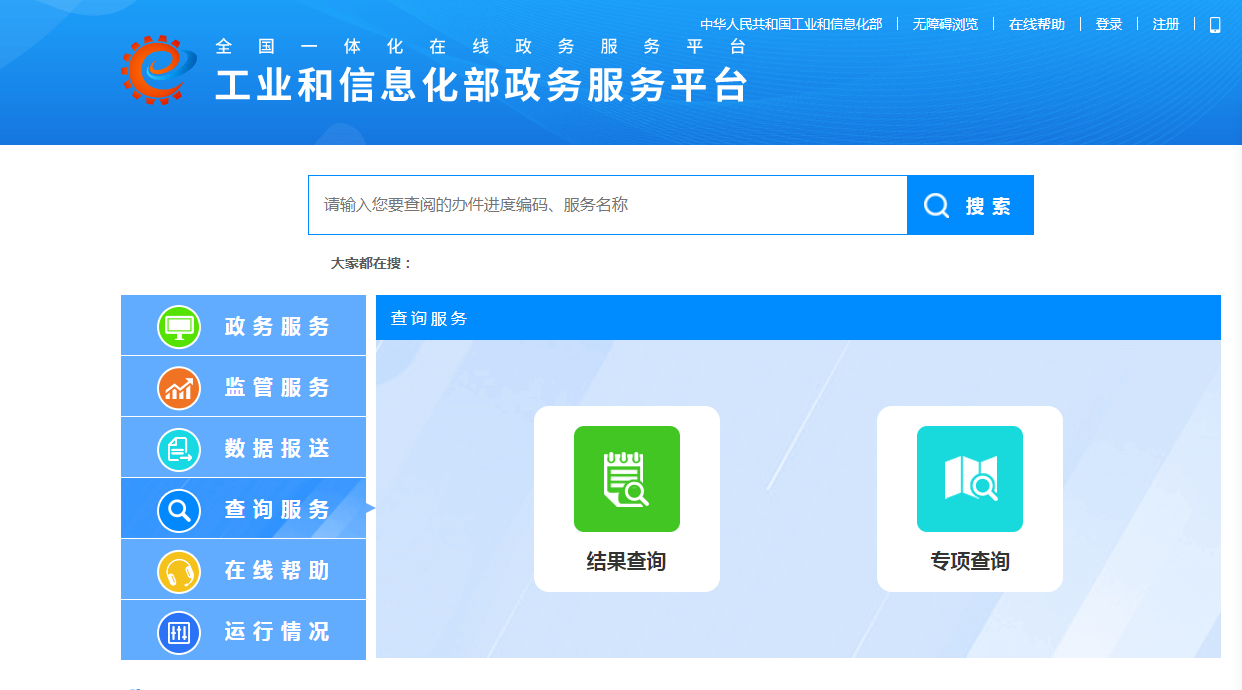Click the magnifier icon in search button
Viewport: 1242px width, 690px height.
[937, 206]
